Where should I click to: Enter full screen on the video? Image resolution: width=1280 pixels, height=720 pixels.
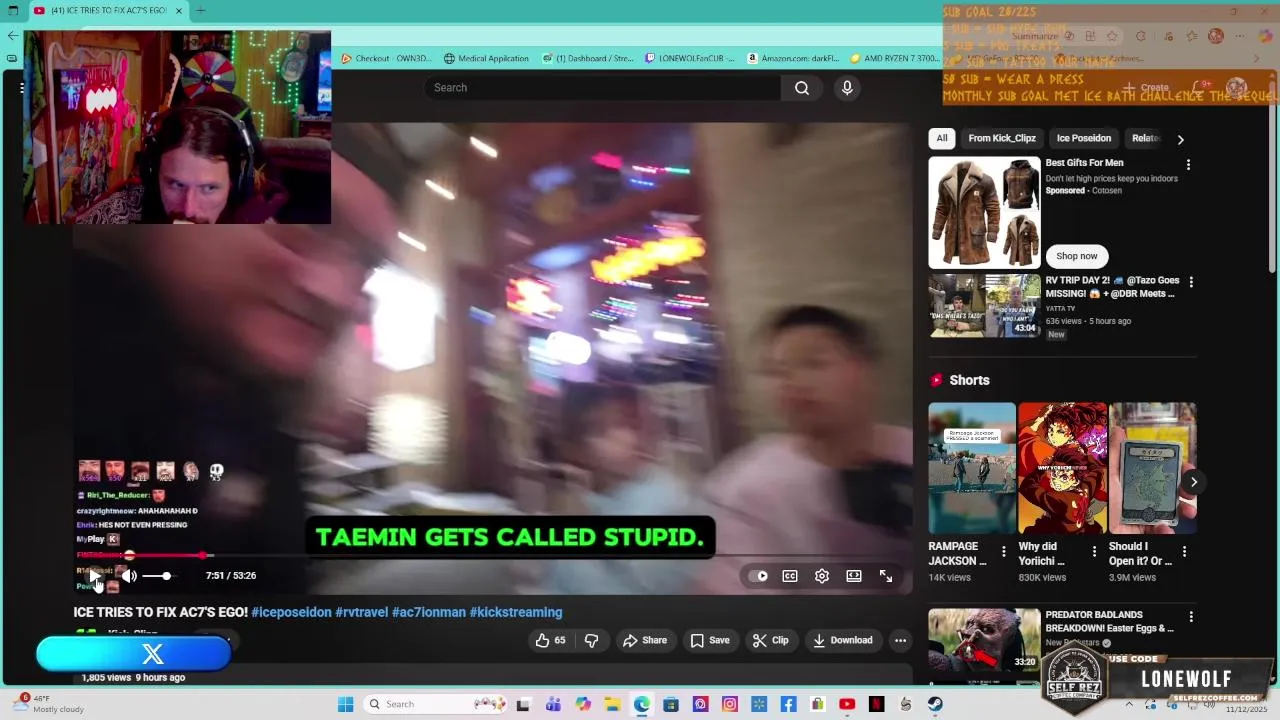click(886, 576)
